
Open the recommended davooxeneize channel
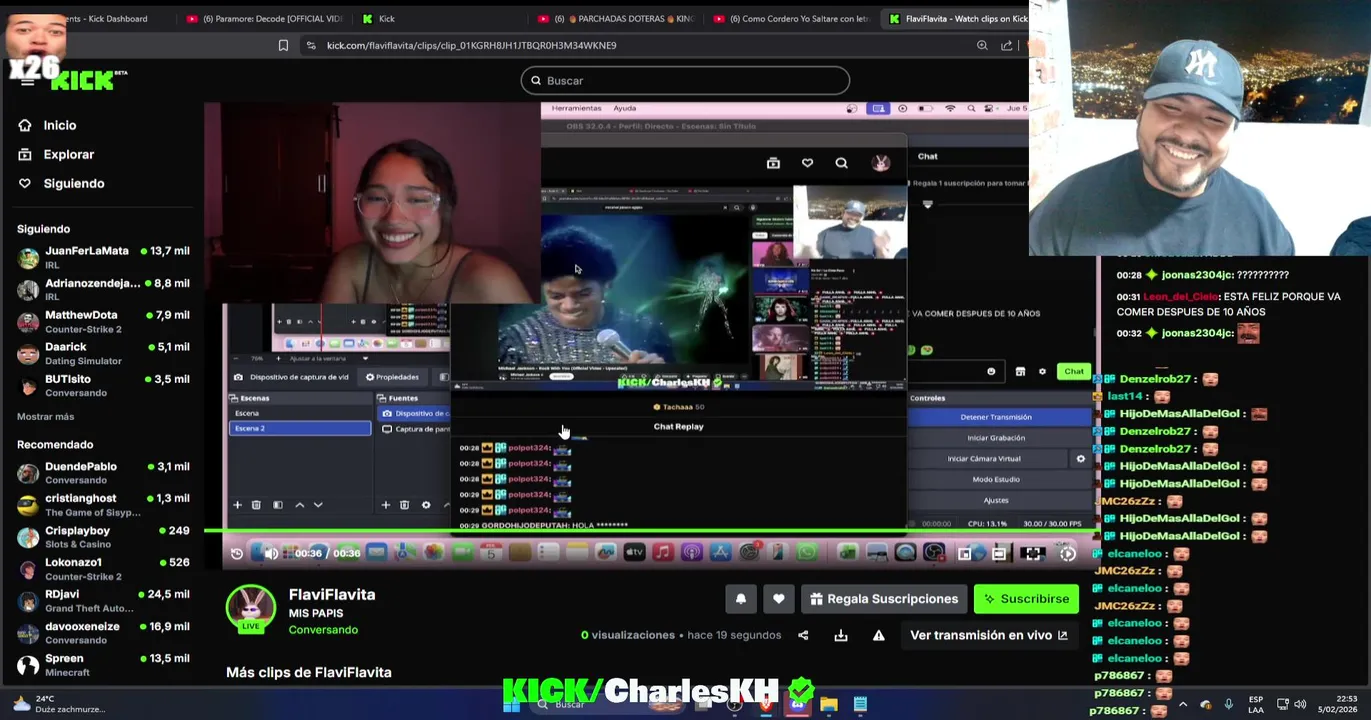pyautogui.click(x=103, y=632)
